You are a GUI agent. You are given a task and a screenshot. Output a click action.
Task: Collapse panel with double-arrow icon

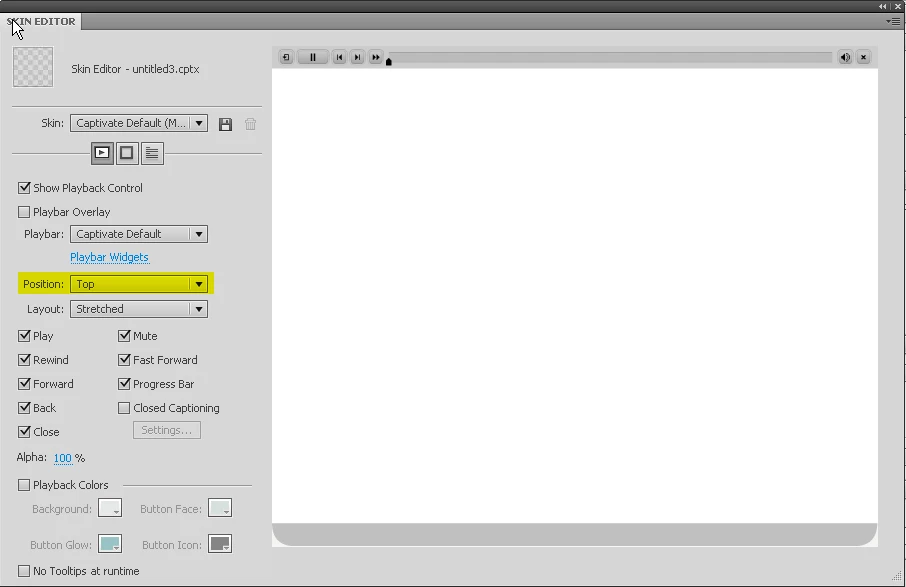[x=883, y=6]
